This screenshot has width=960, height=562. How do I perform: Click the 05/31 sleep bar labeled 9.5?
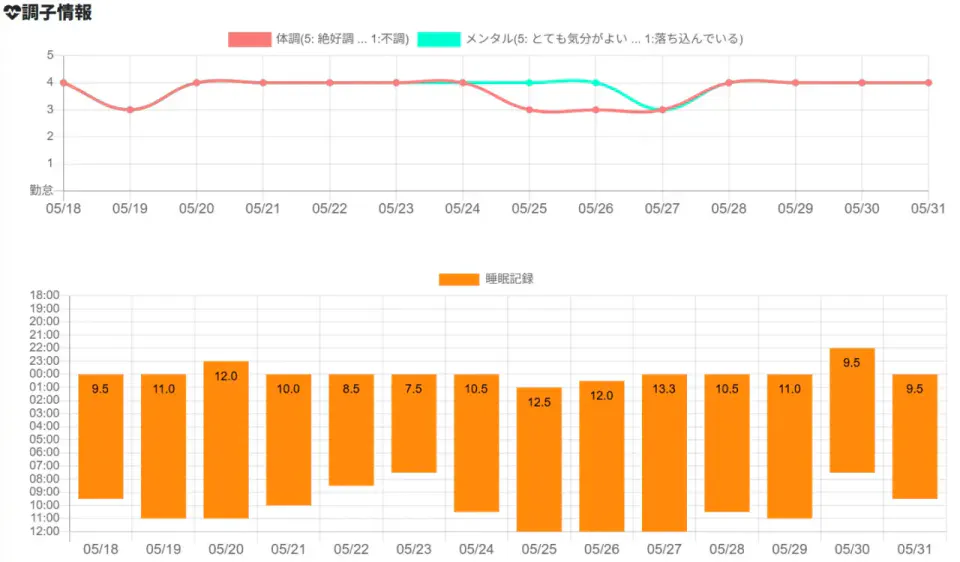pyautogui.click(x=915, y=436)
